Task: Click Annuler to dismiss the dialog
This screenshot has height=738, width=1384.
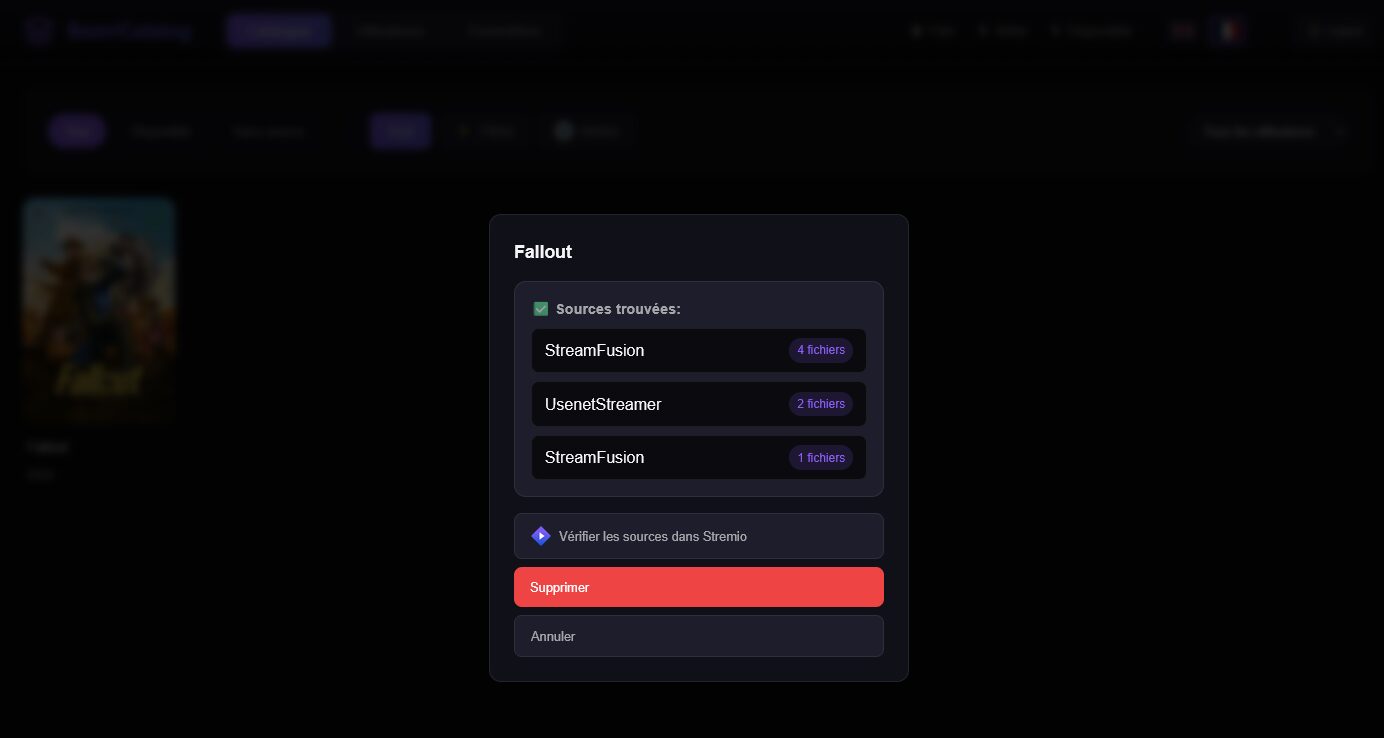Action: 698,636
